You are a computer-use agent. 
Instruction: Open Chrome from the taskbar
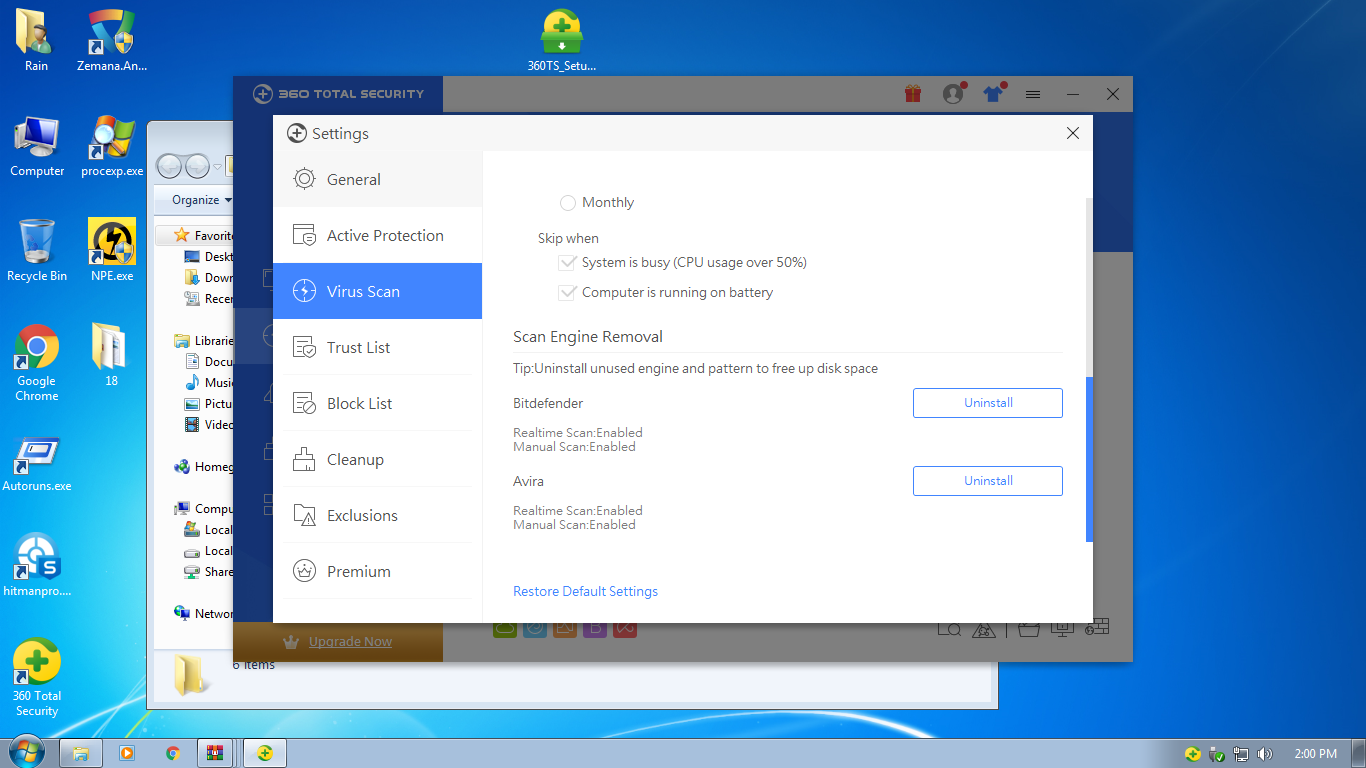click(173, 753)
